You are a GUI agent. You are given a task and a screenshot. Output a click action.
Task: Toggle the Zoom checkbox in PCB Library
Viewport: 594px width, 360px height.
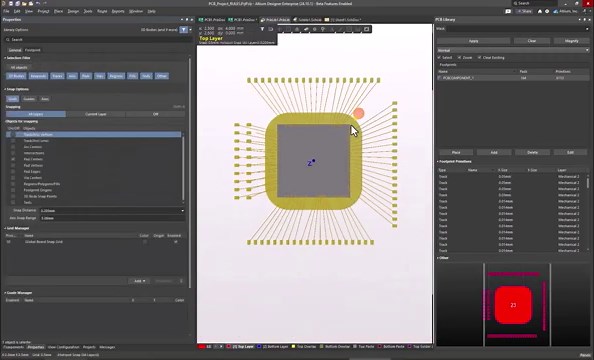(460, 58)
